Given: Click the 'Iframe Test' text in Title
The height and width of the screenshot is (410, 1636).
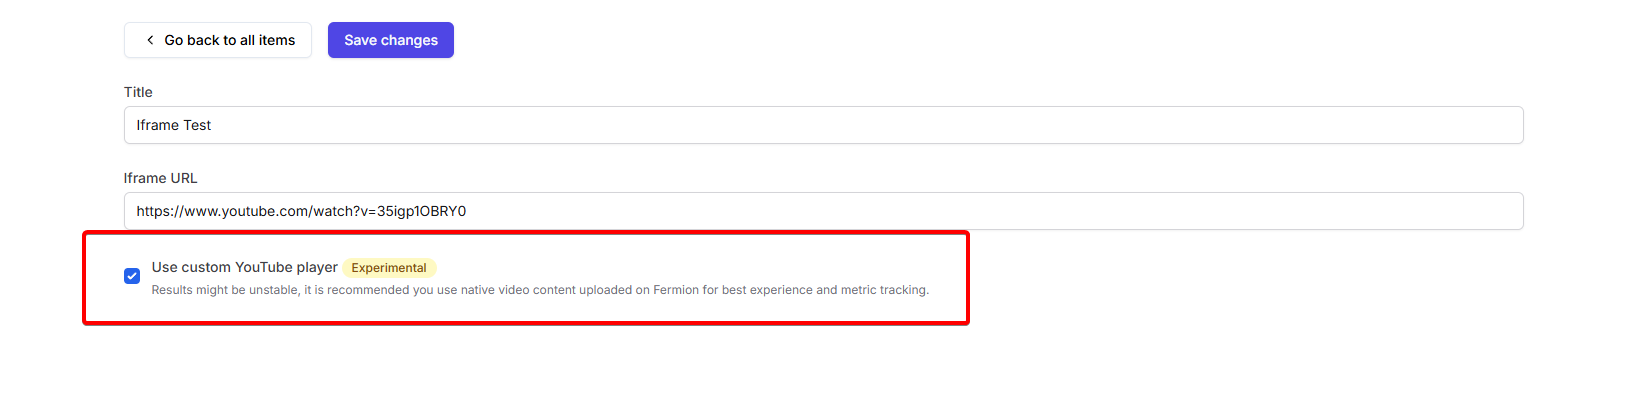Looking at the screenshot, I should coord(174,125).
